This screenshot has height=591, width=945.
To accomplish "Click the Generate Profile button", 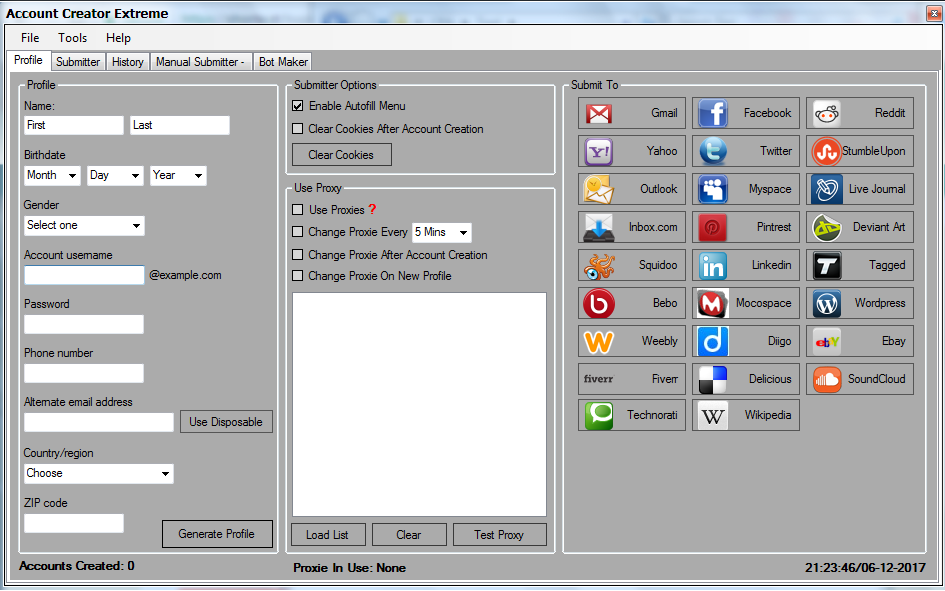I will 217,534.
